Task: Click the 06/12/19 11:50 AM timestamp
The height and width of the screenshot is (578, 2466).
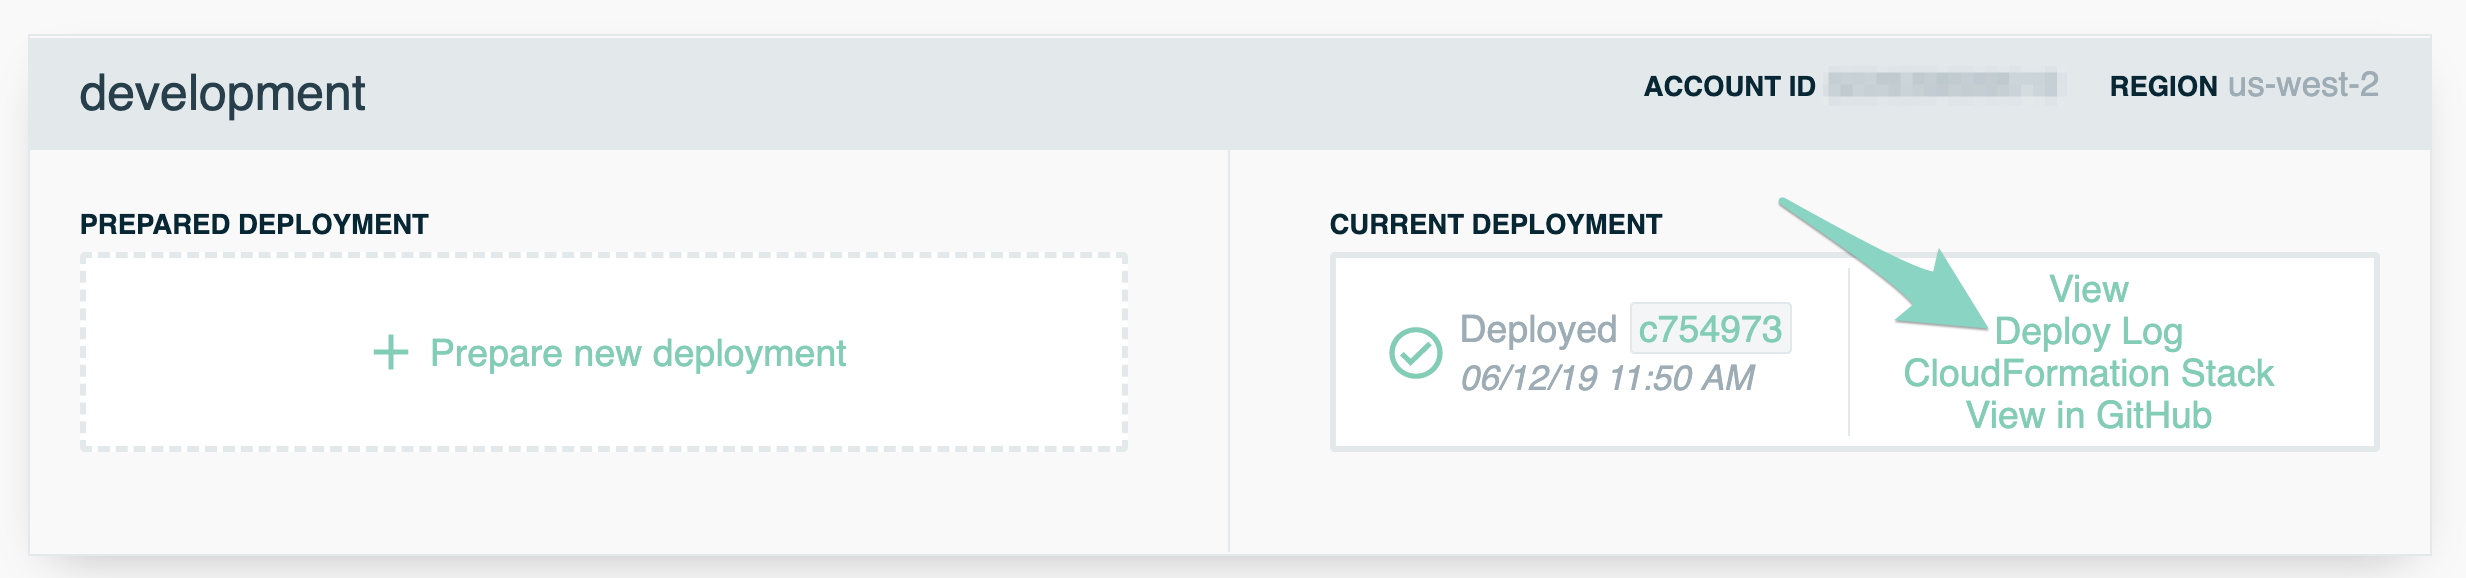Action: [x=1607, y=378]
